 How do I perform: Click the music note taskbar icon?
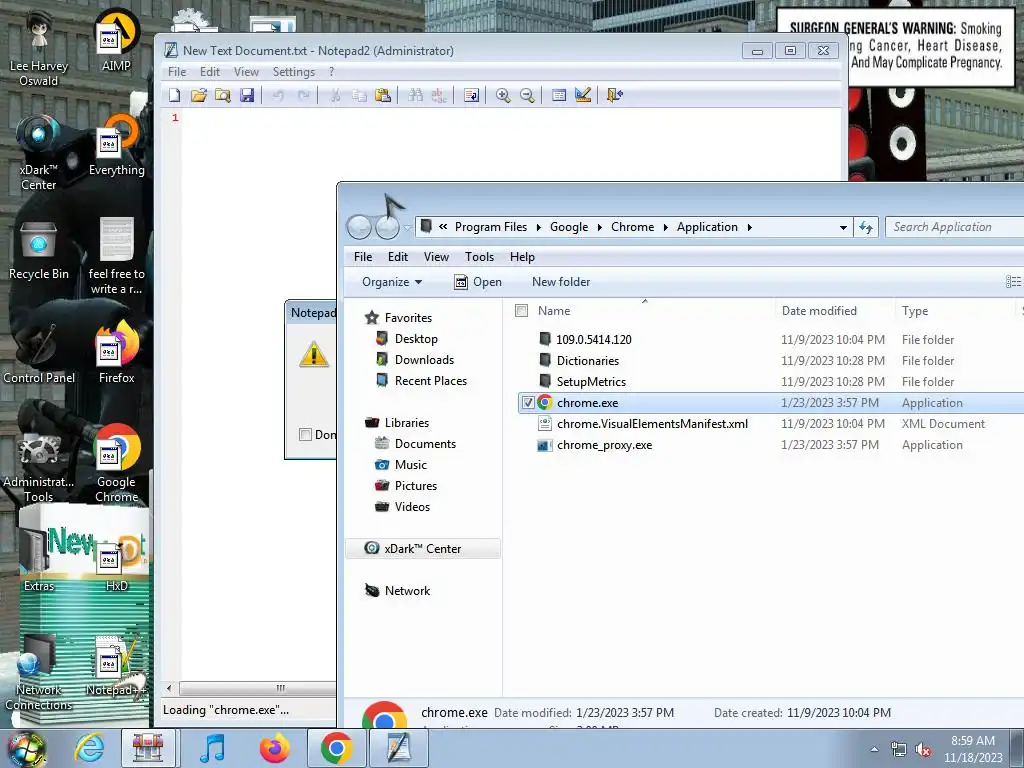click(213, 748)
